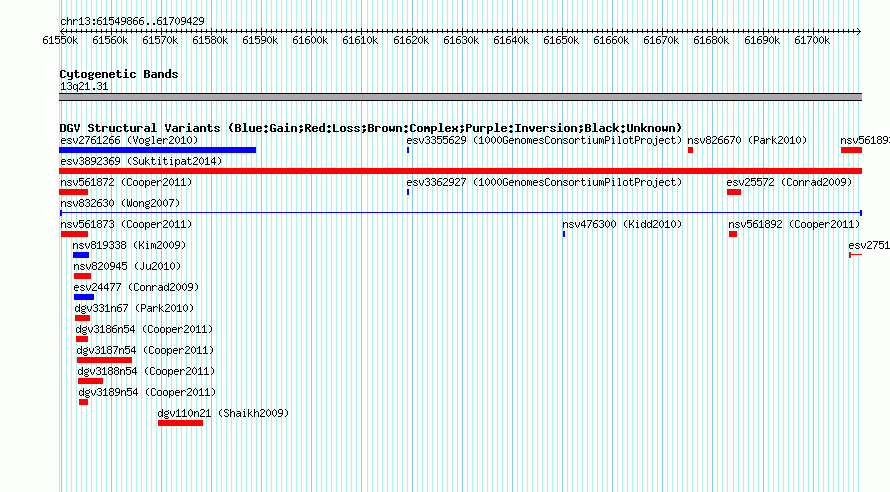Image resolution: width=890 pixels, height=492 pixels.
Task: Click the red bar under nsv561872
Action: [x=74, y=192]
